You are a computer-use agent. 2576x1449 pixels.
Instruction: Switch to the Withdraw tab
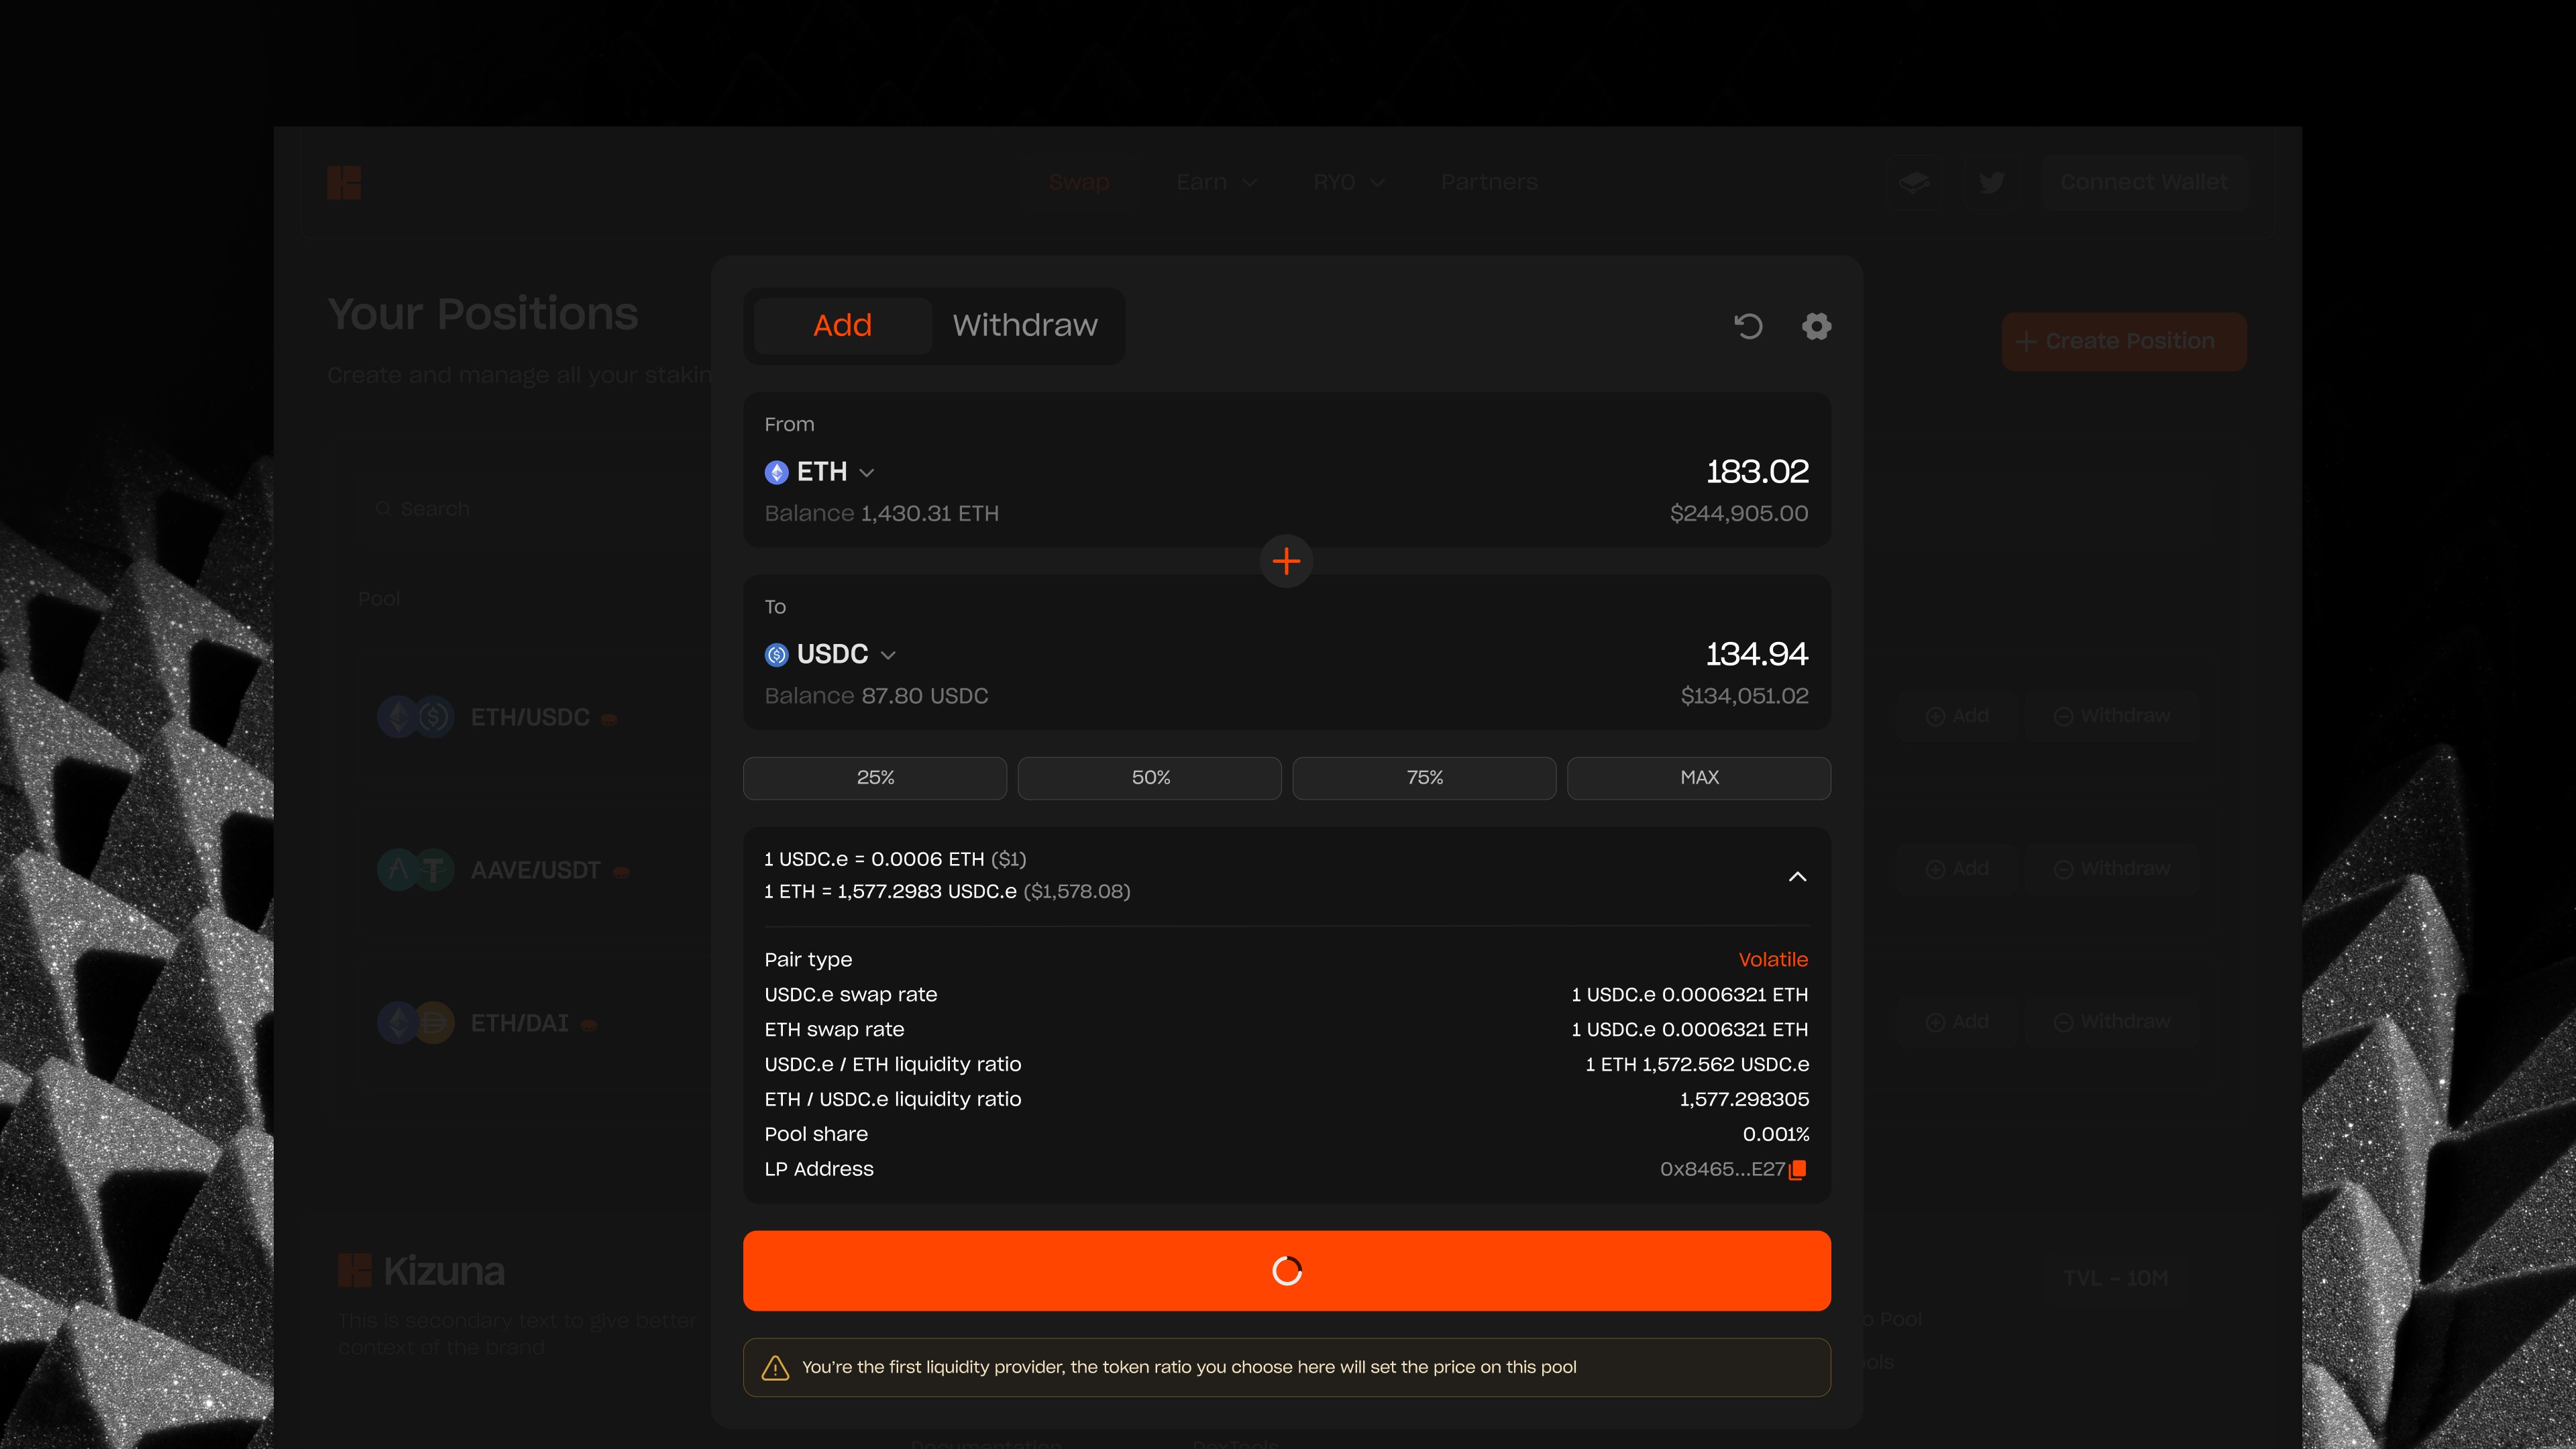point(1024,325)
